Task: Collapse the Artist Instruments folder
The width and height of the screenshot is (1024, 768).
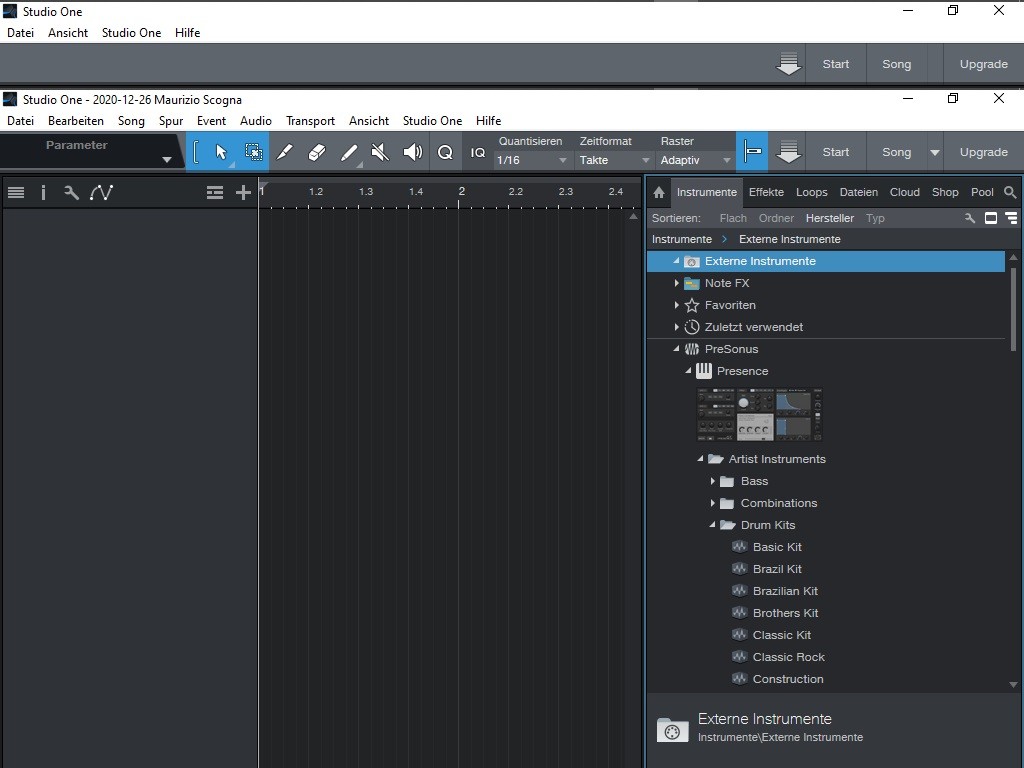Action: tap(700, 458)
